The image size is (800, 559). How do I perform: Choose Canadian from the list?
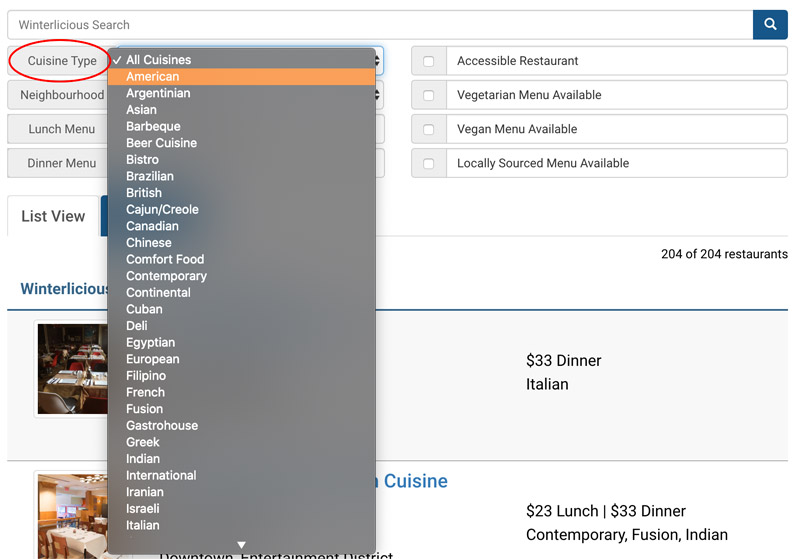click(242, 226)
